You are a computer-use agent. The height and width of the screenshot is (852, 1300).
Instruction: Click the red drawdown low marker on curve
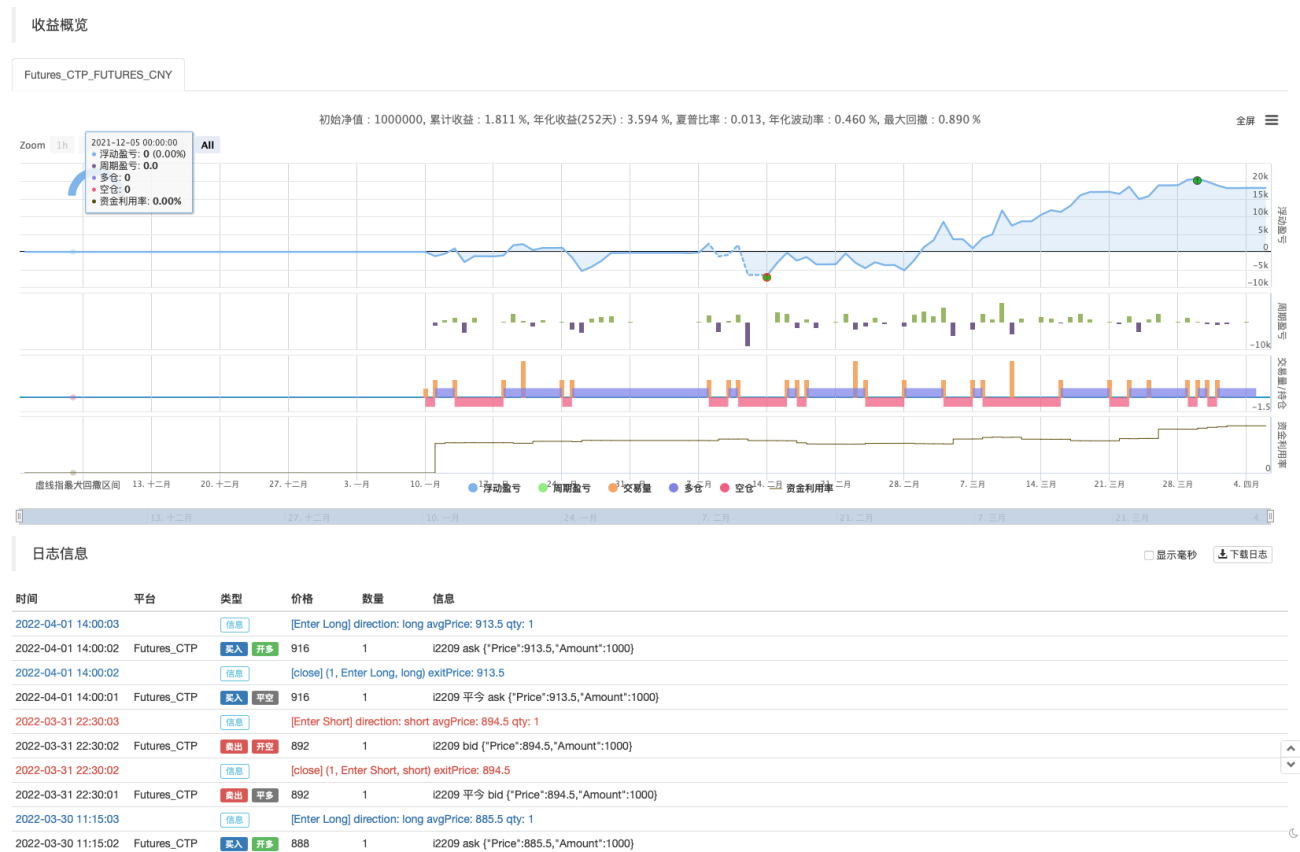coord(766,276)
